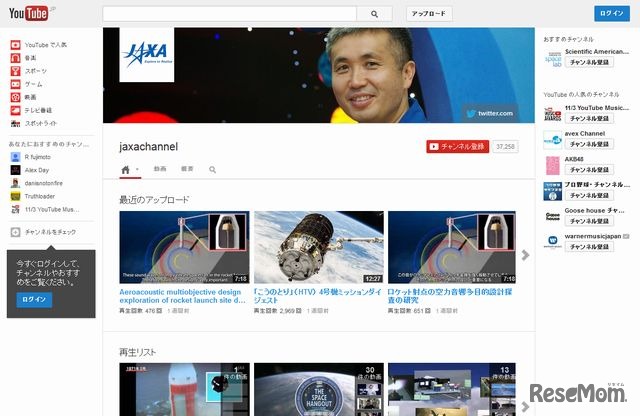This screenshot has width=640, height=416.
Task: Expand the dropdown arrow beside home tab
Action: (x=137, y=169)
